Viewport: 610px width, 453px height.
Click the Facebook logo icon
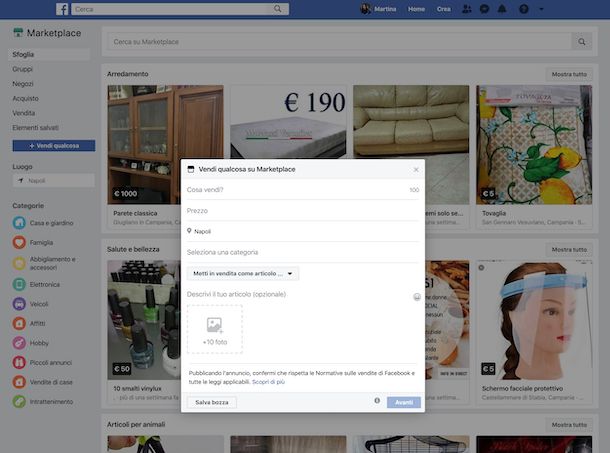[62, 9]
